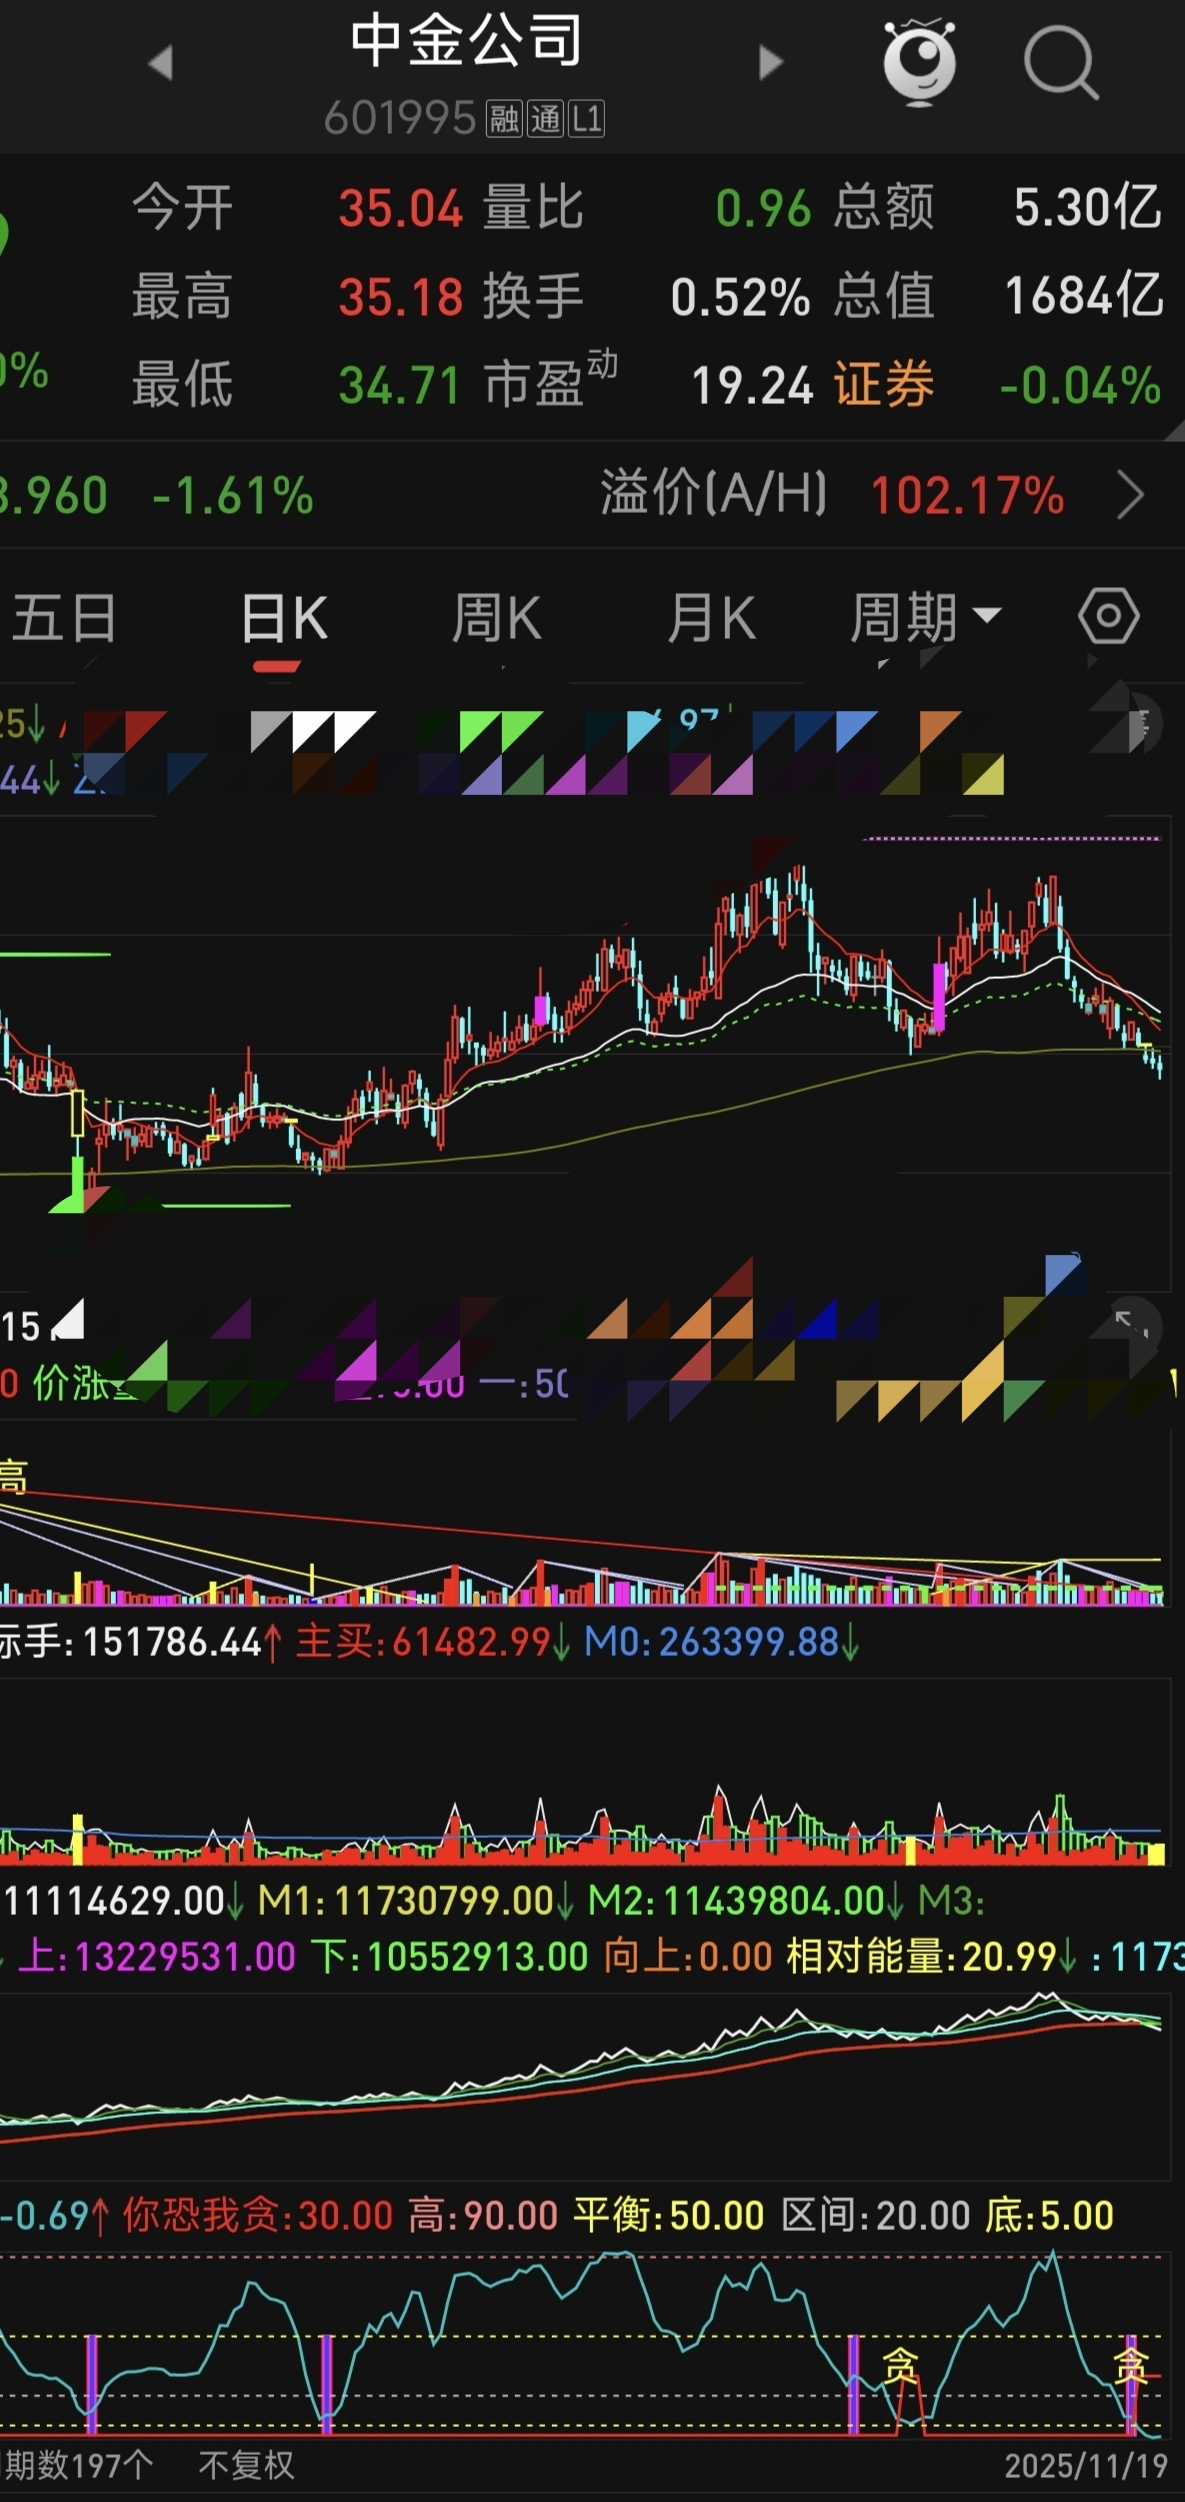Tap 最高 value 35.18
The image size is (1185, 2502).
400,297
